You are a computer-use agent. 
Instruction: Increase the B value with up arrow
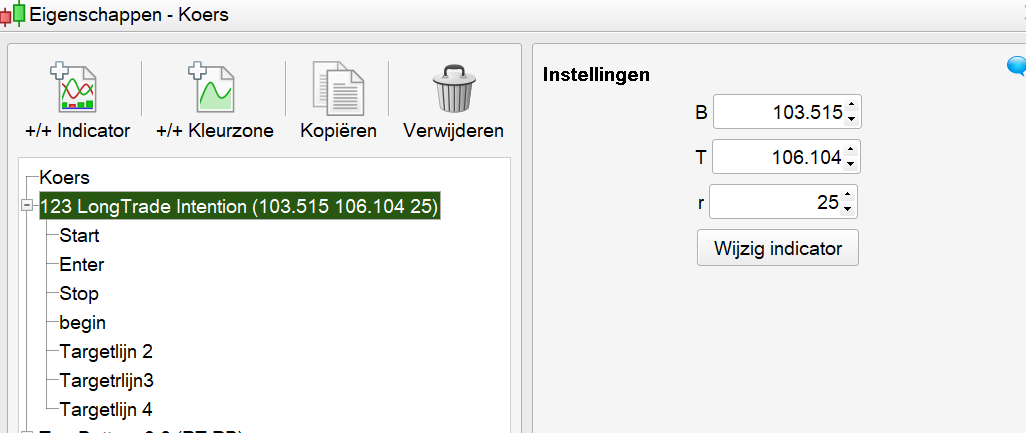[850, 105]
